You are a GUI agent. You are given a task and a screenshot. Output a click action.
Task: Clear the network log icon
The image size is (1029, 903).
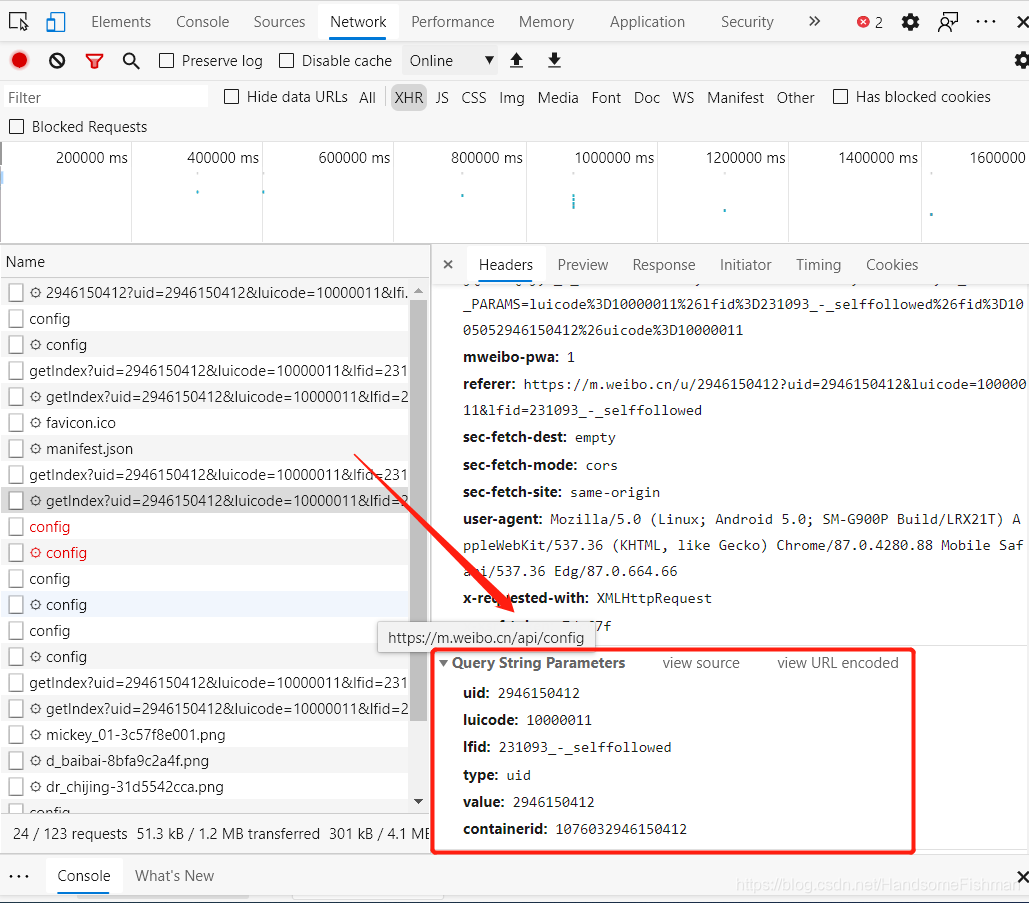pyautogui.click(x=57, y=61)
